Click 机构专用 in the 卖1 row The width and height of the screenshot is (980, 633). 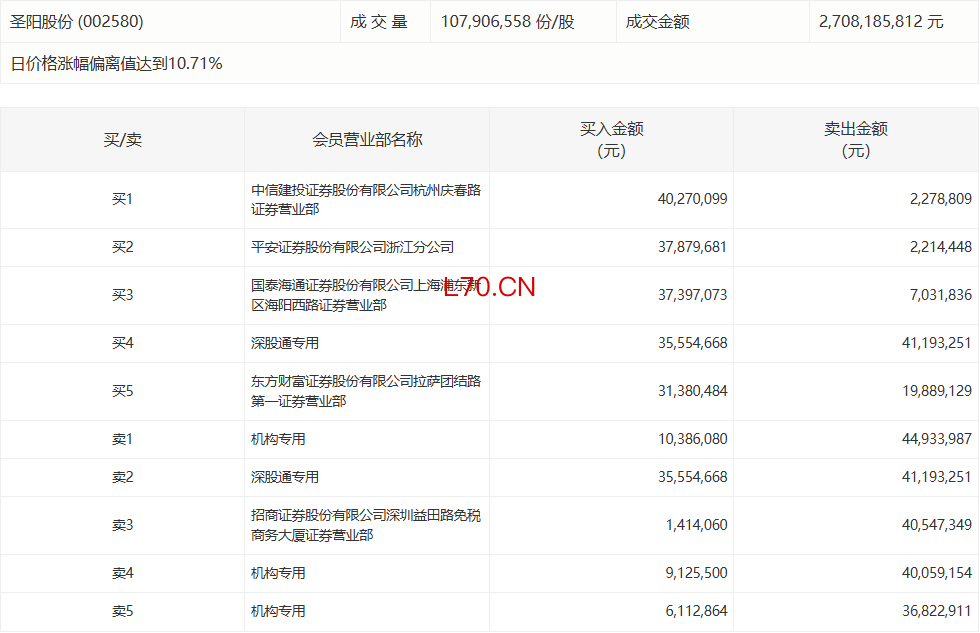278,439
